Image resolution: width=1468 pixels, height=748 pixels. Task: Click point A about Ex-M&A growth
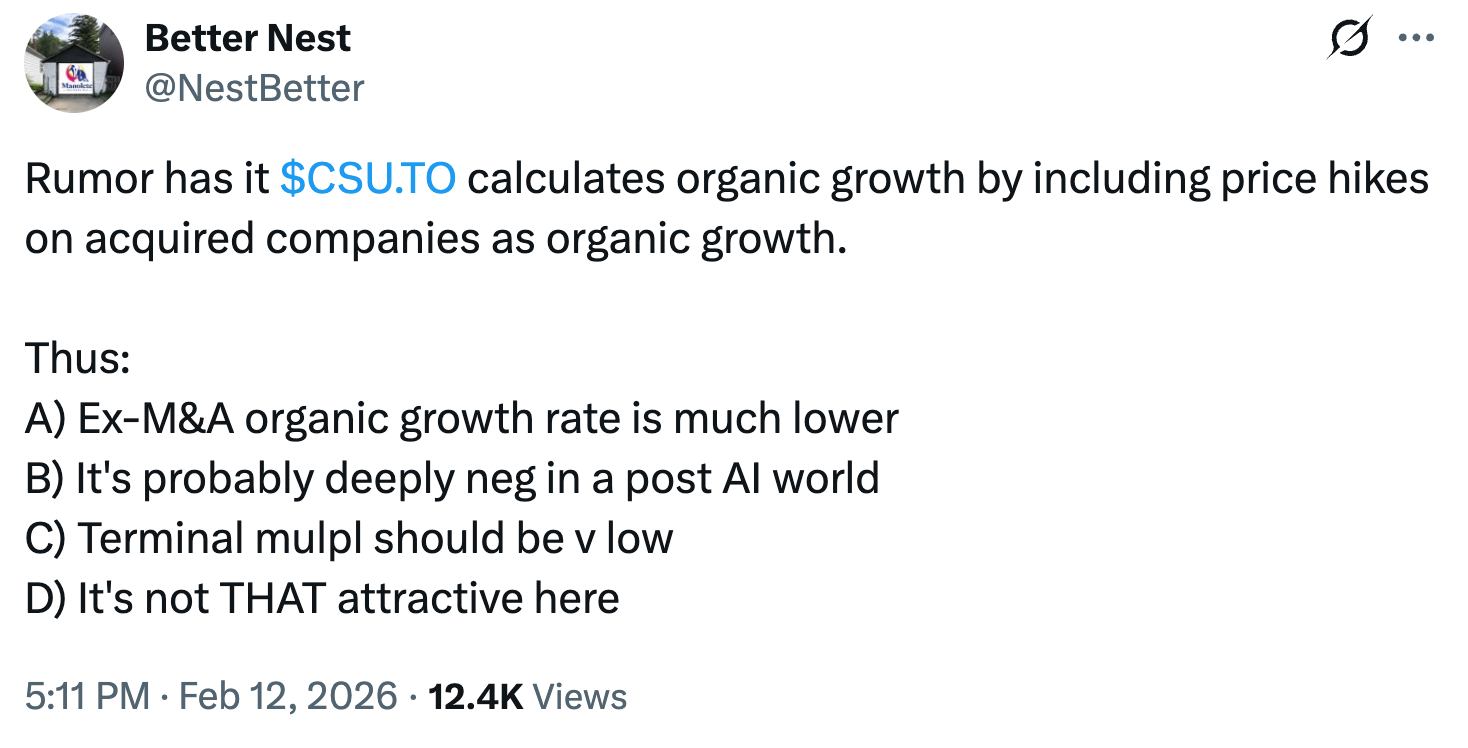461,418
